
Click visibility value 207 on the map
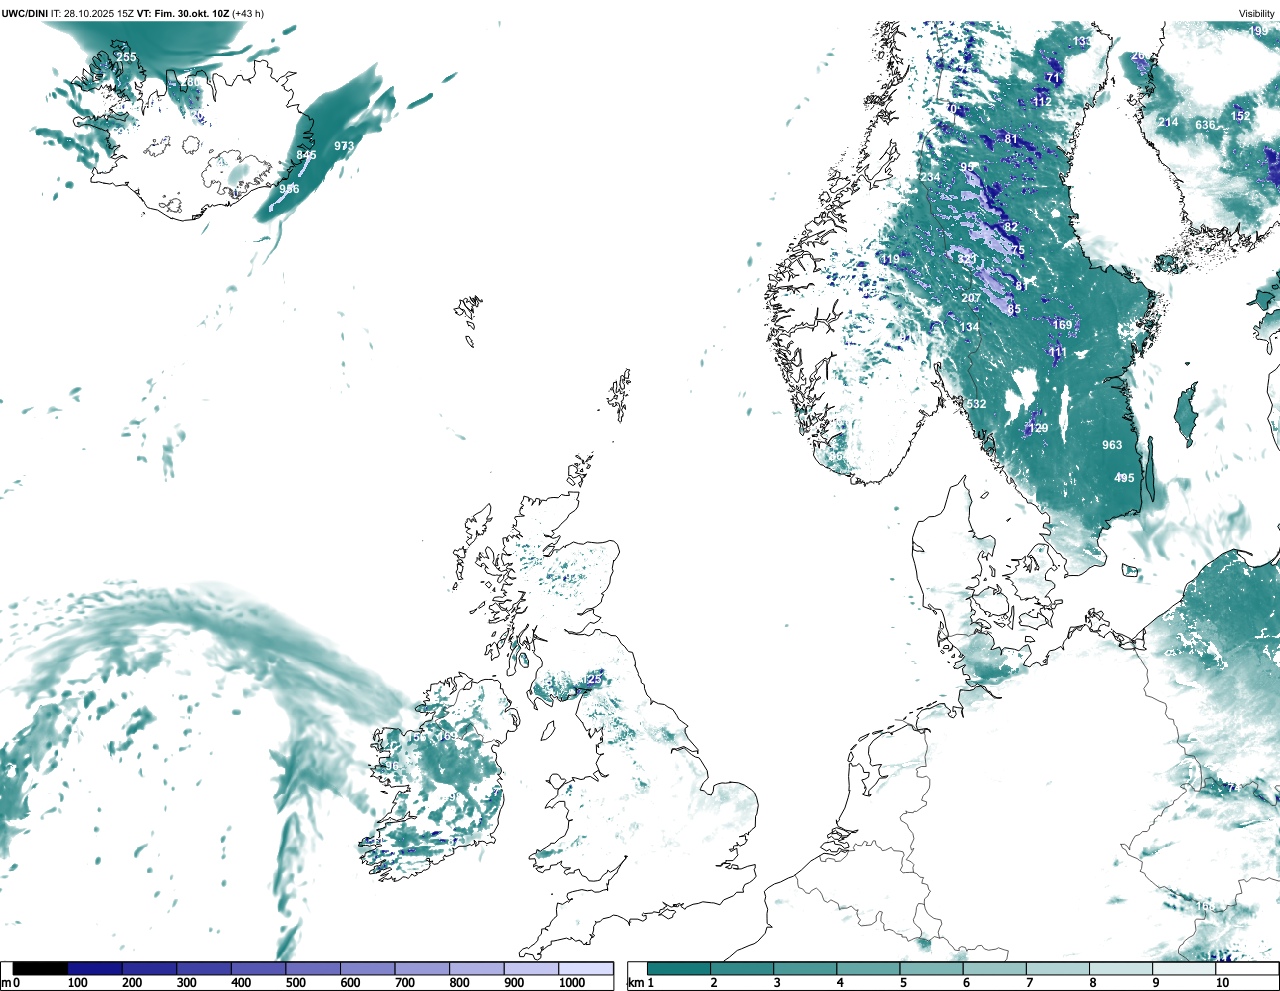(x=971, y=298)
